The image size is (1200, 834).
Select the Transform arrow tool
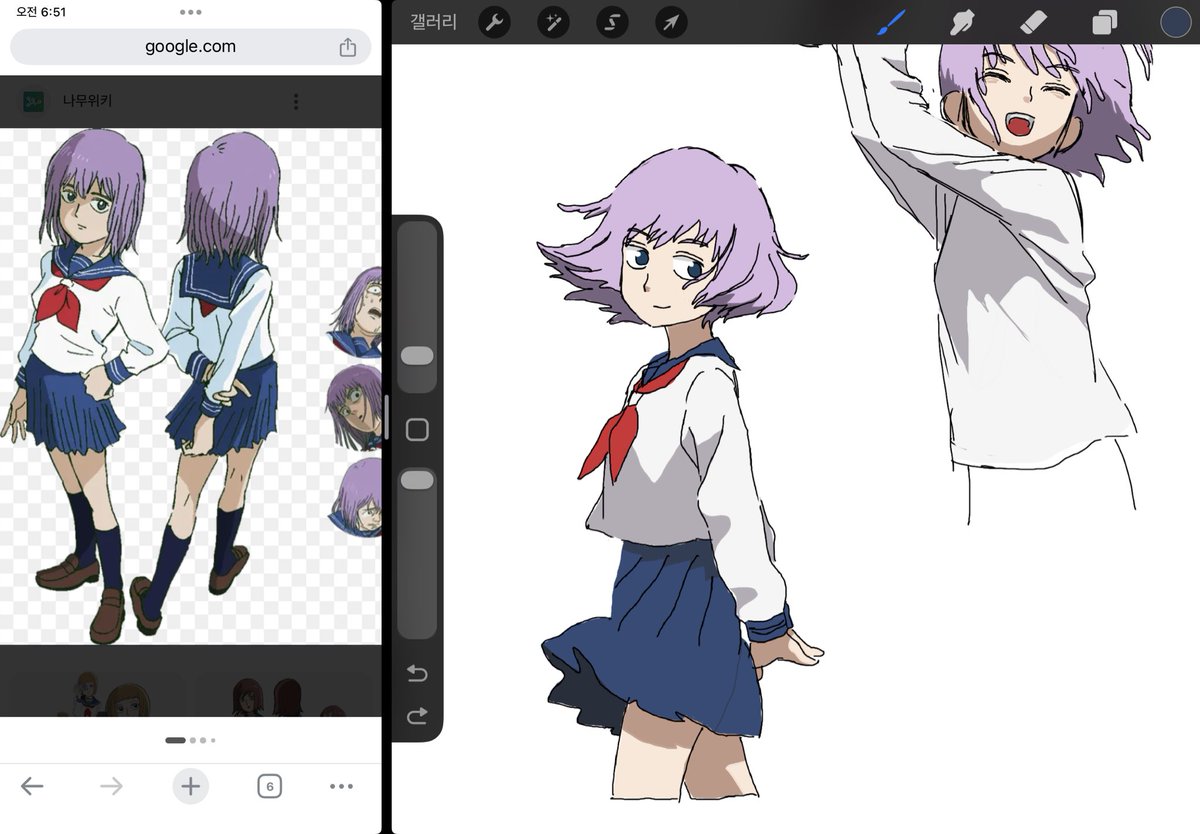pos(671,22)
